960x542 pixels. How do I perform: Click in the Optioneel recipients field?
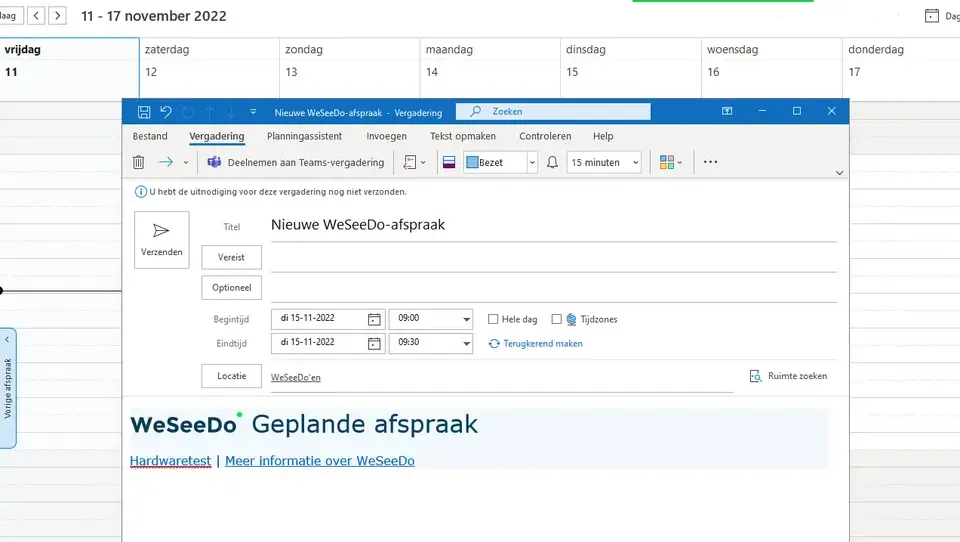553,289
